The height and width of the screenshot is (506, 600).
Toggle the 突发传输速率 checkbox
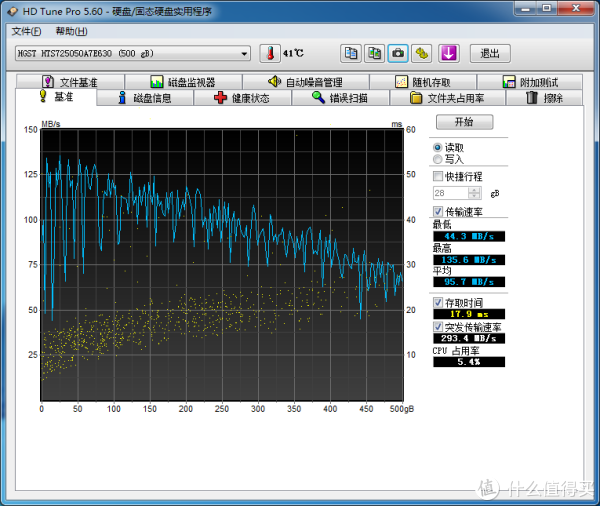coord(438,326)
